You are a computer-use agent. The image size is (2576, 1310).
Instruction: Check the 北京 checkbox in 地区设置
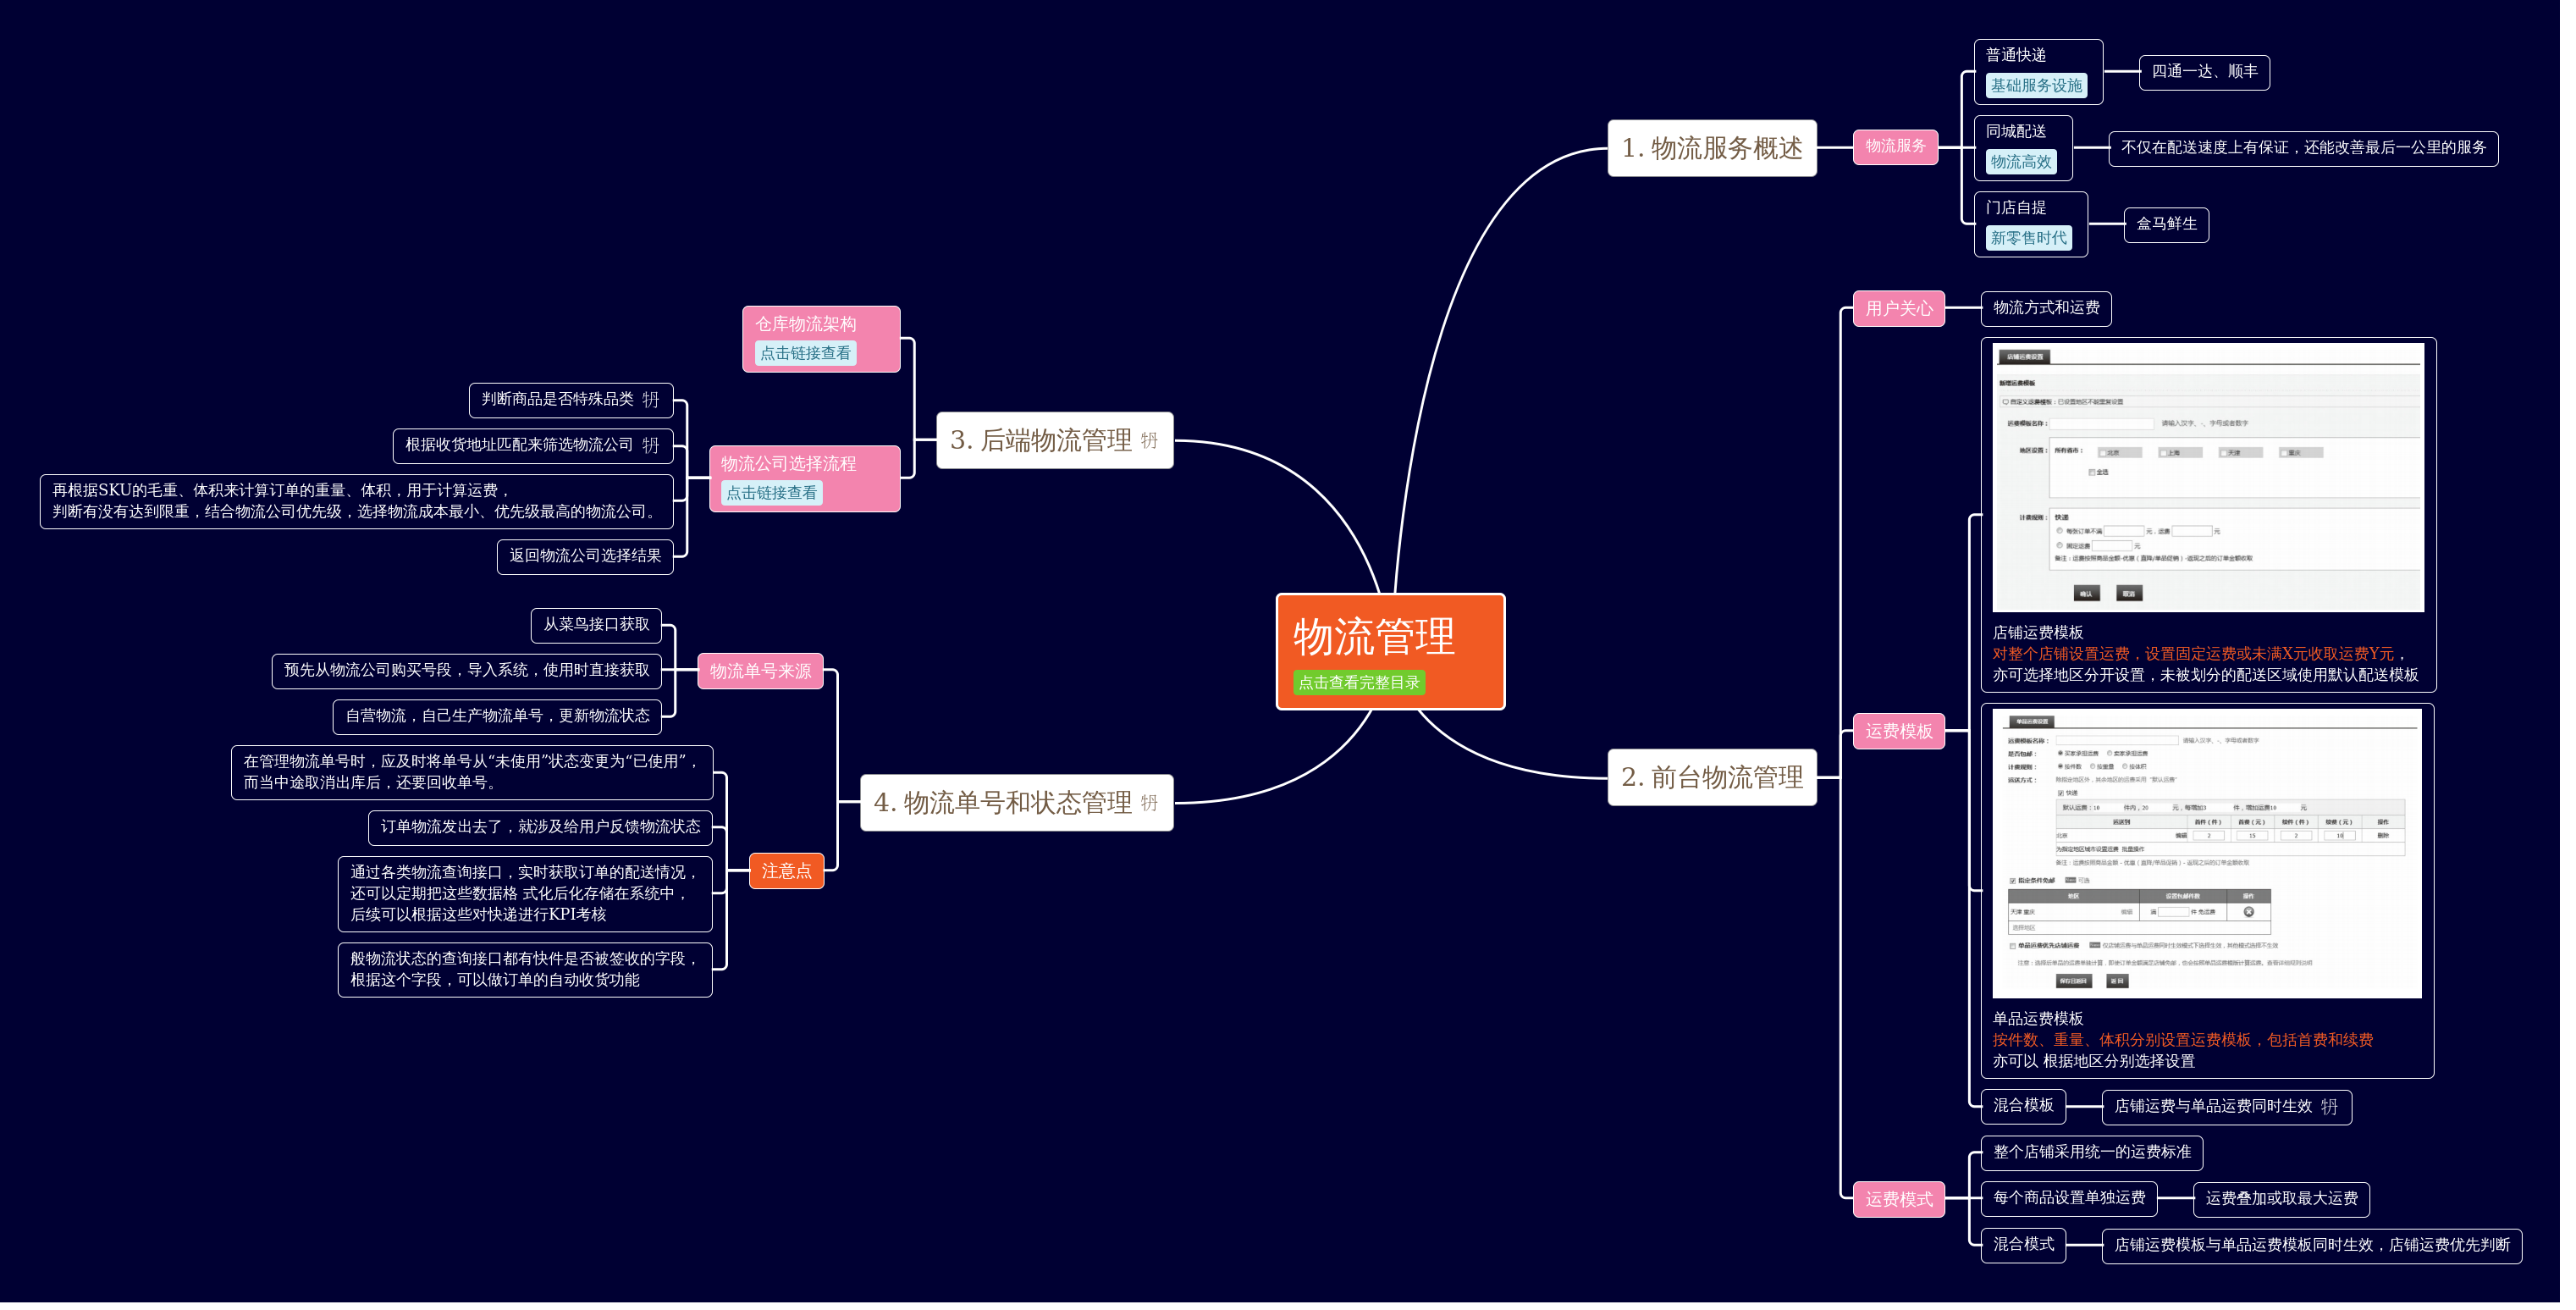click(x=2104, y=453)
